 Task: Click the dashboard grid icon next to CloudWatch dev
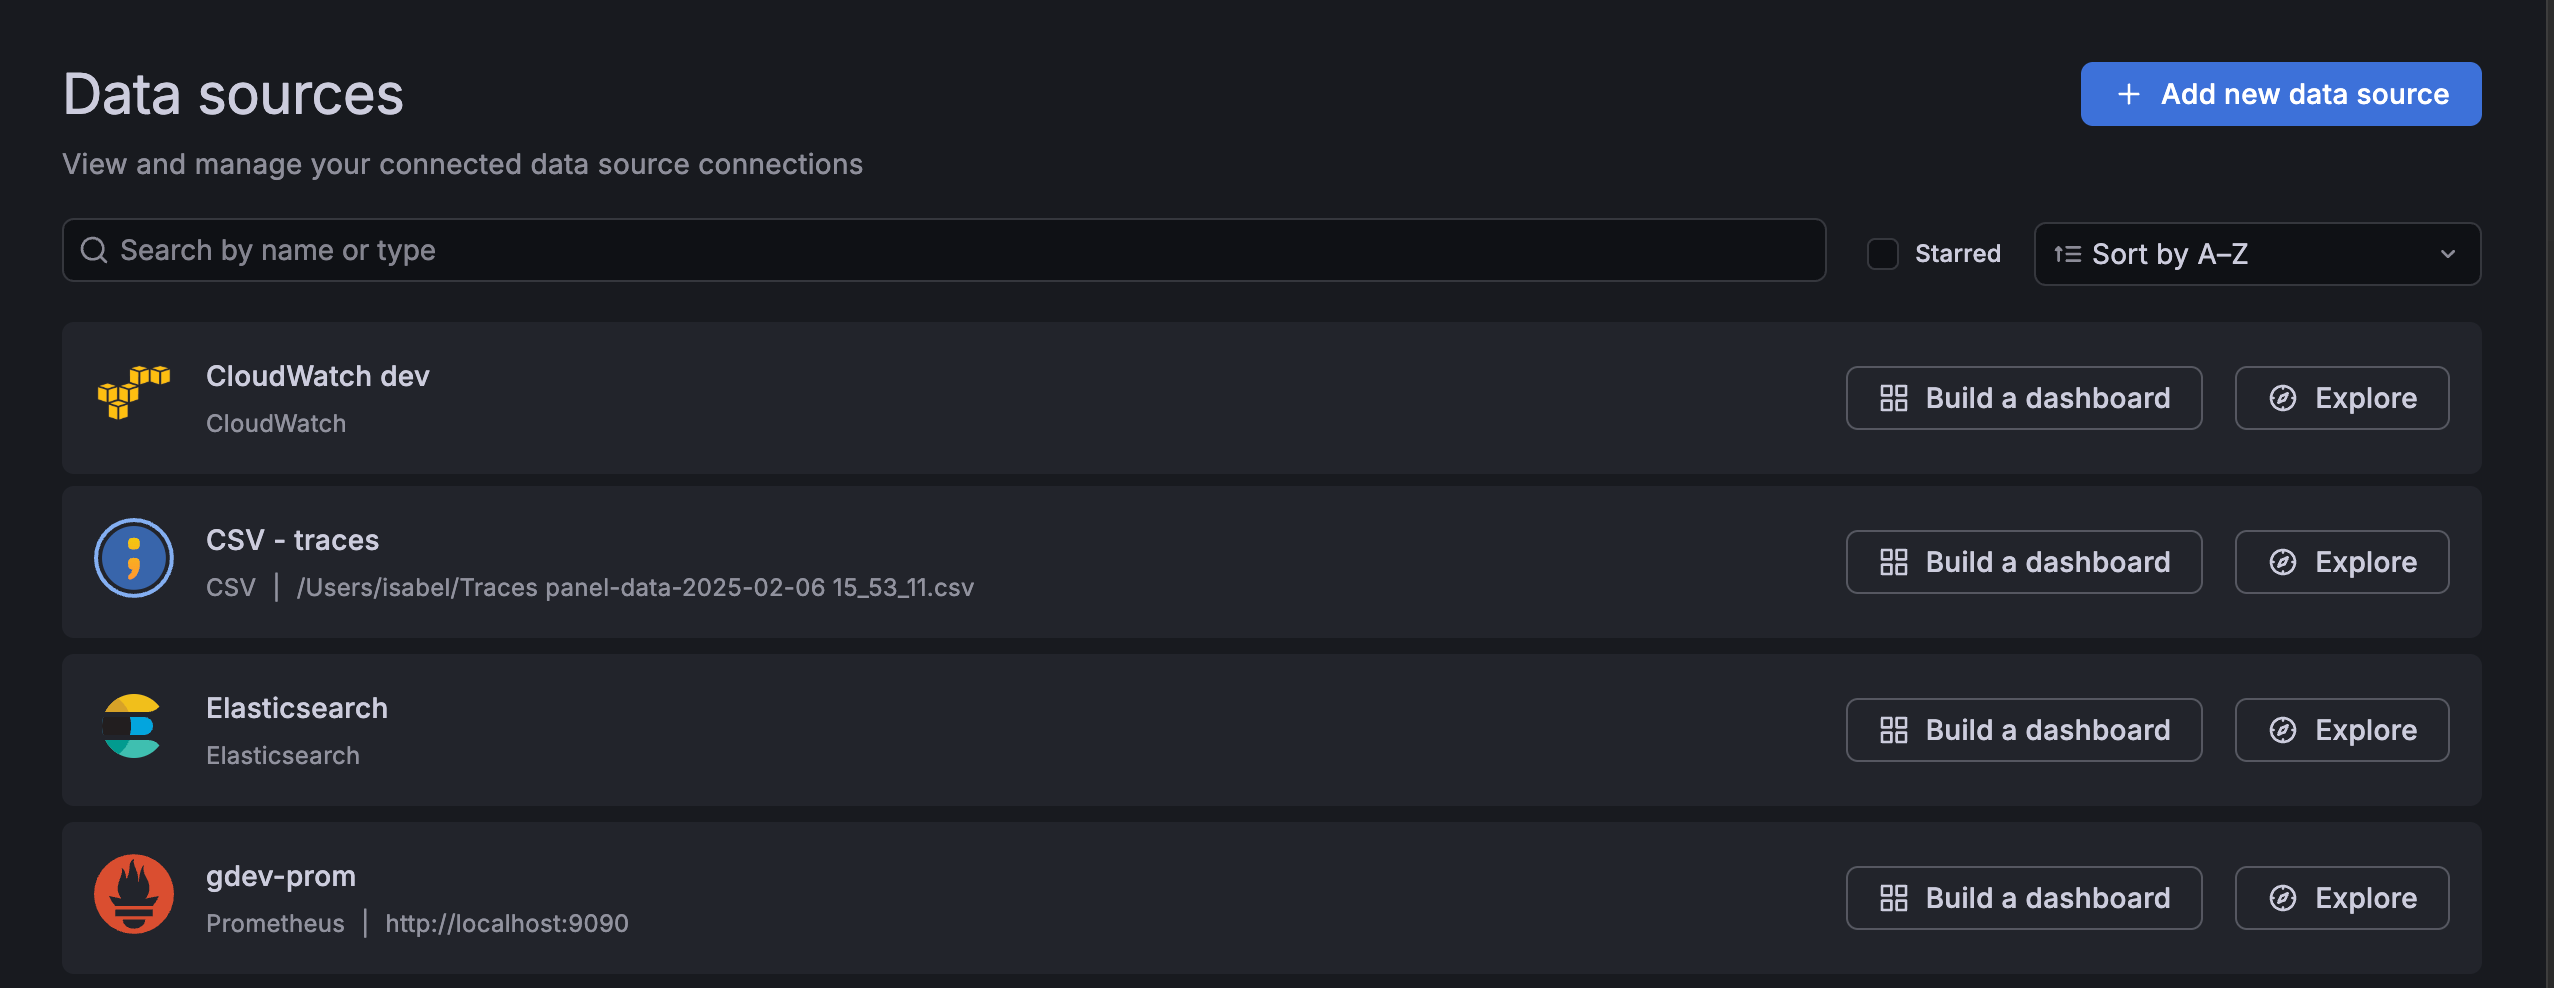(1895, 397)
